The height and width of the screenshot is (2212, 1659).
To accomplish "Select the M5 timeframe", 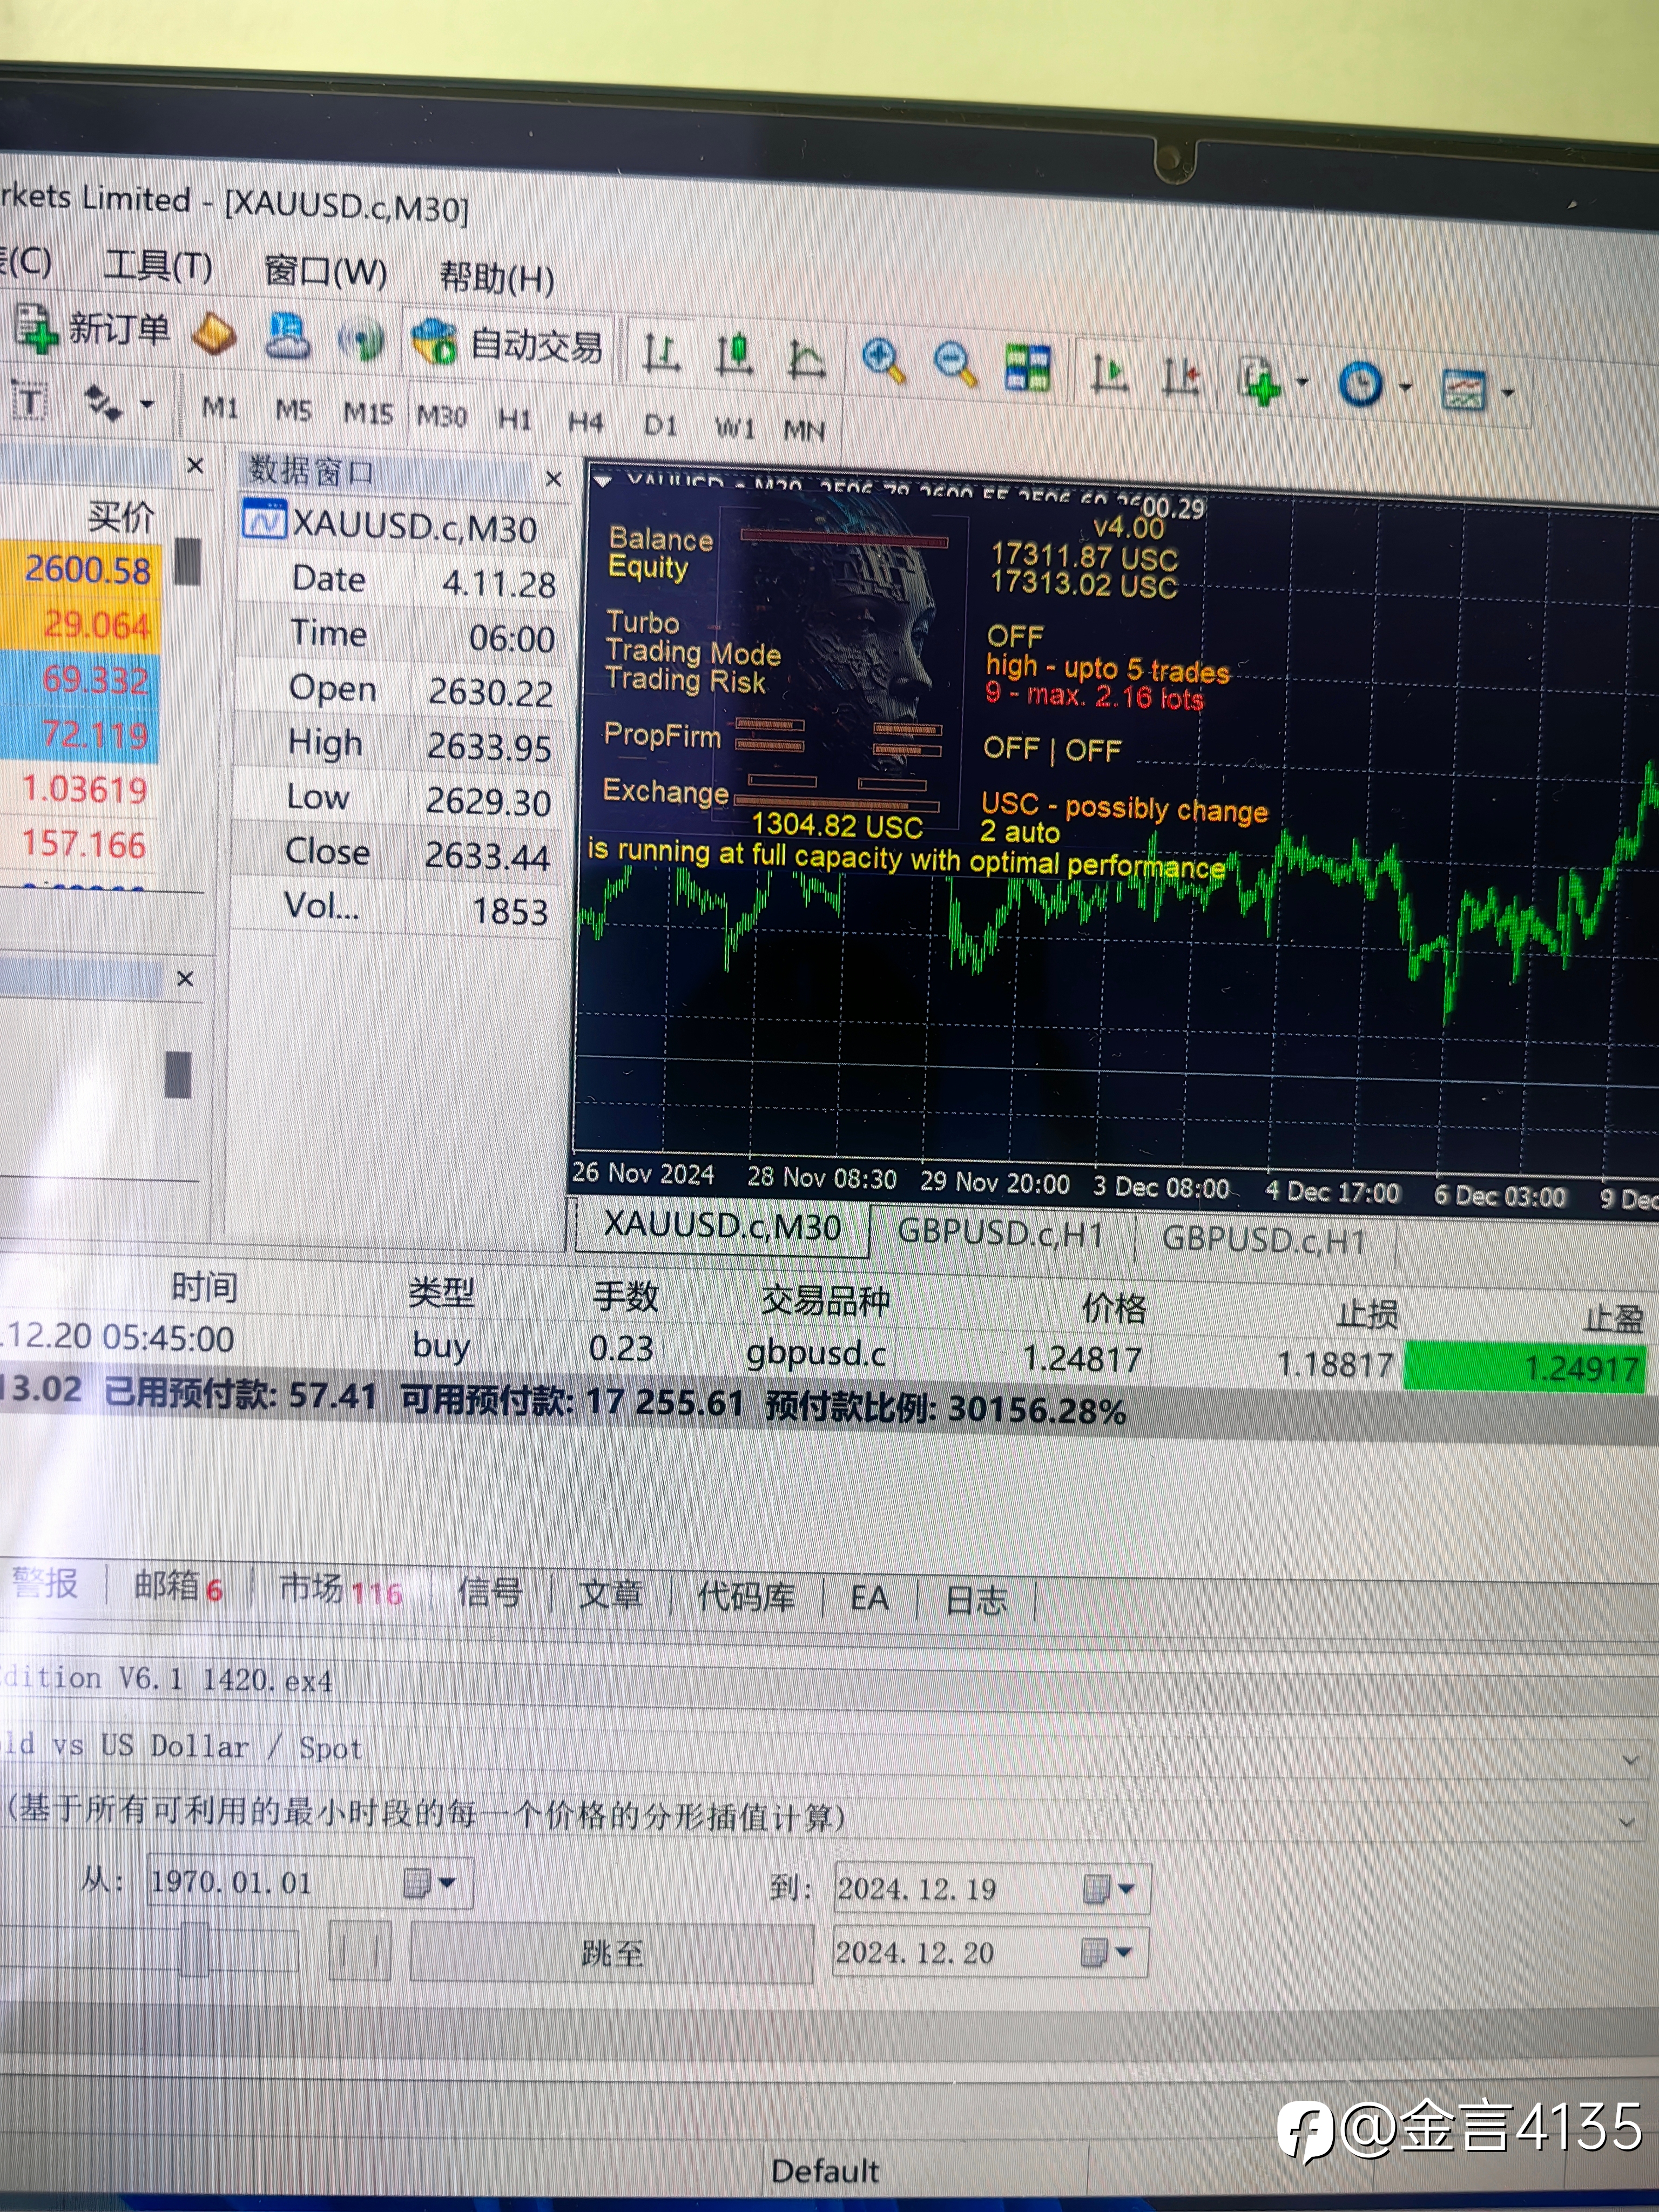I will [293, 411].
